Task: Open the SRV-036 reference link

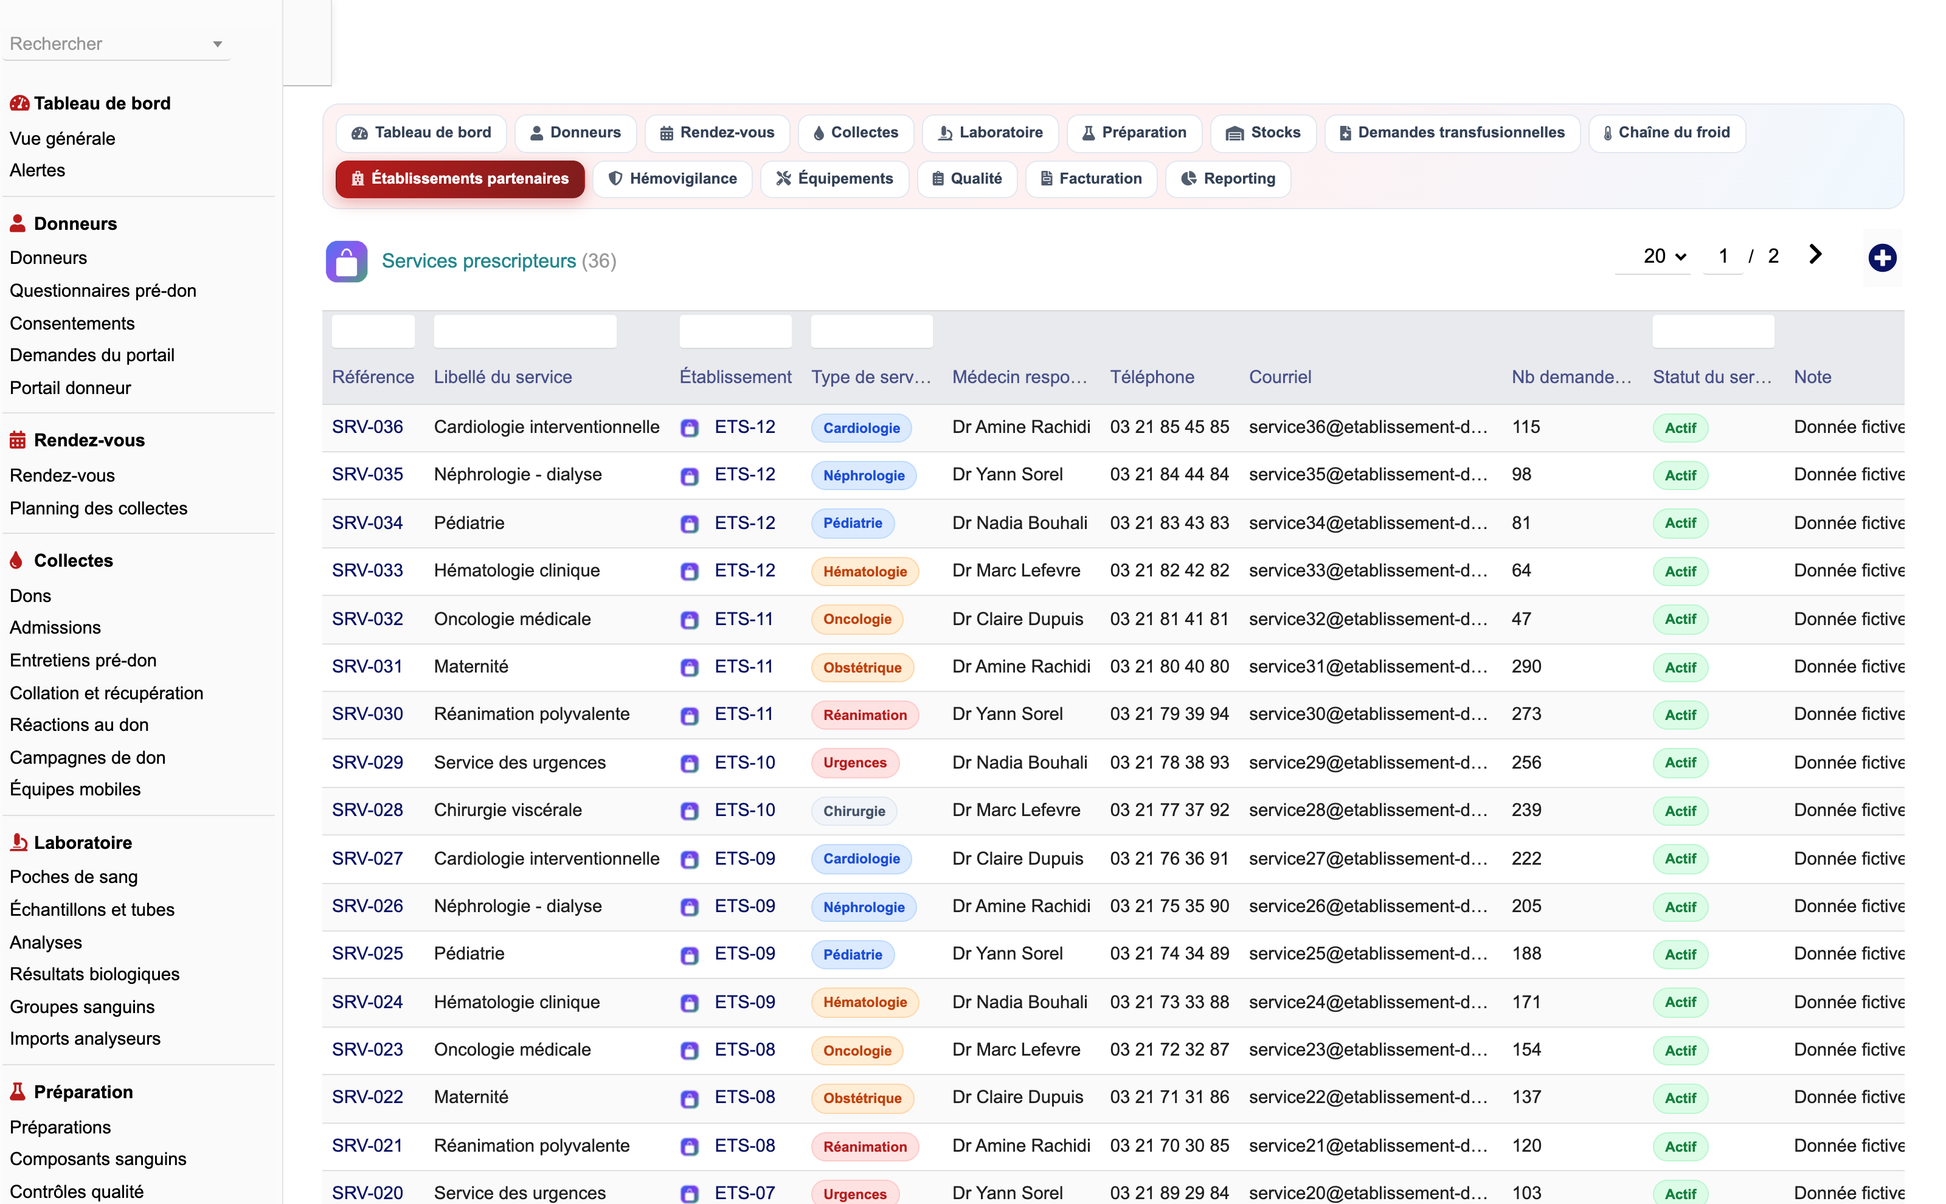Action: click(367, 427)
